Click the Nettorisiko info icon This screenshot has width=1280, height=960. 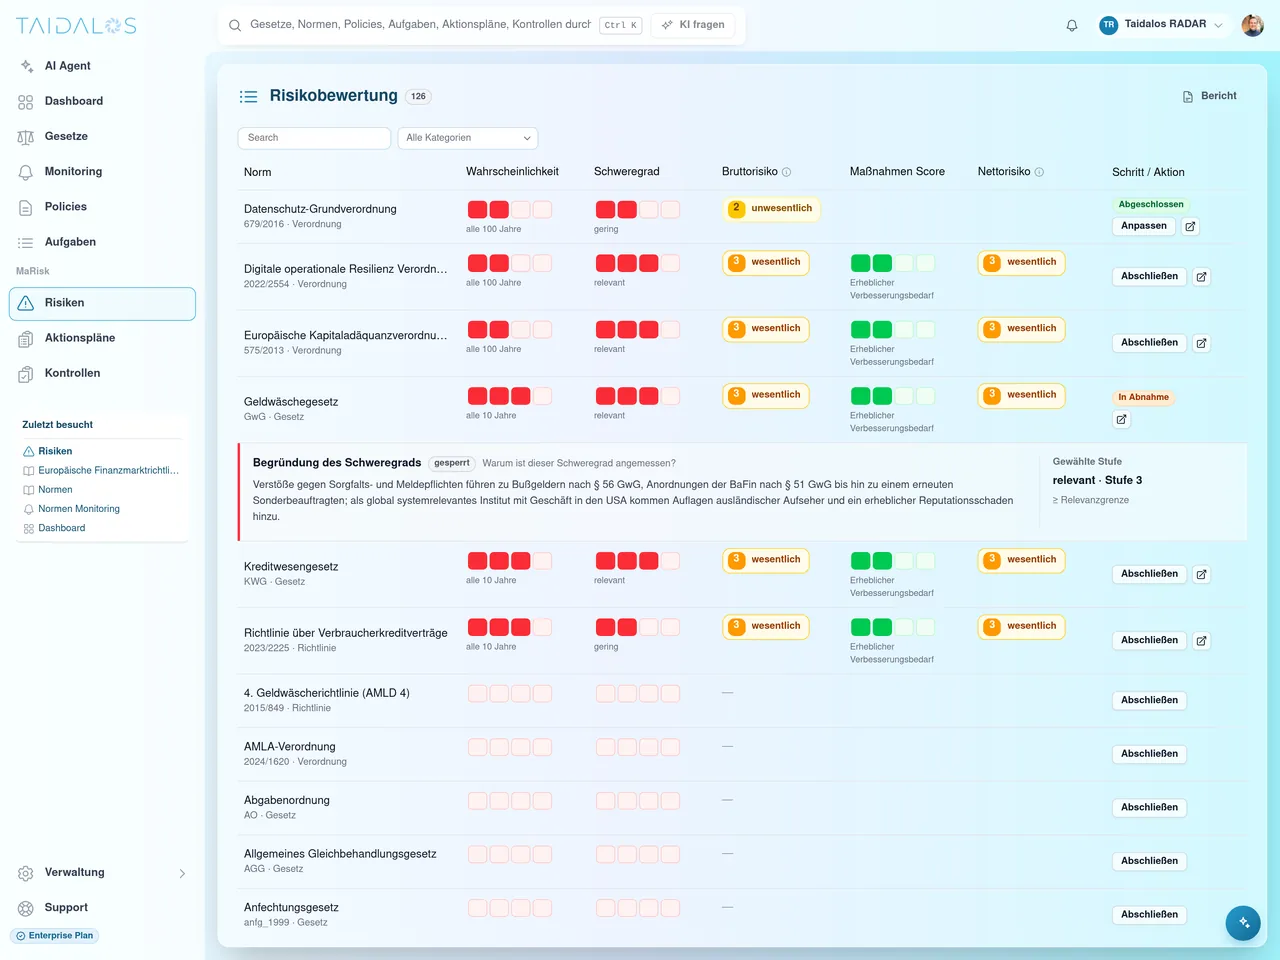pyautogui.click(x=1039, y=172)
